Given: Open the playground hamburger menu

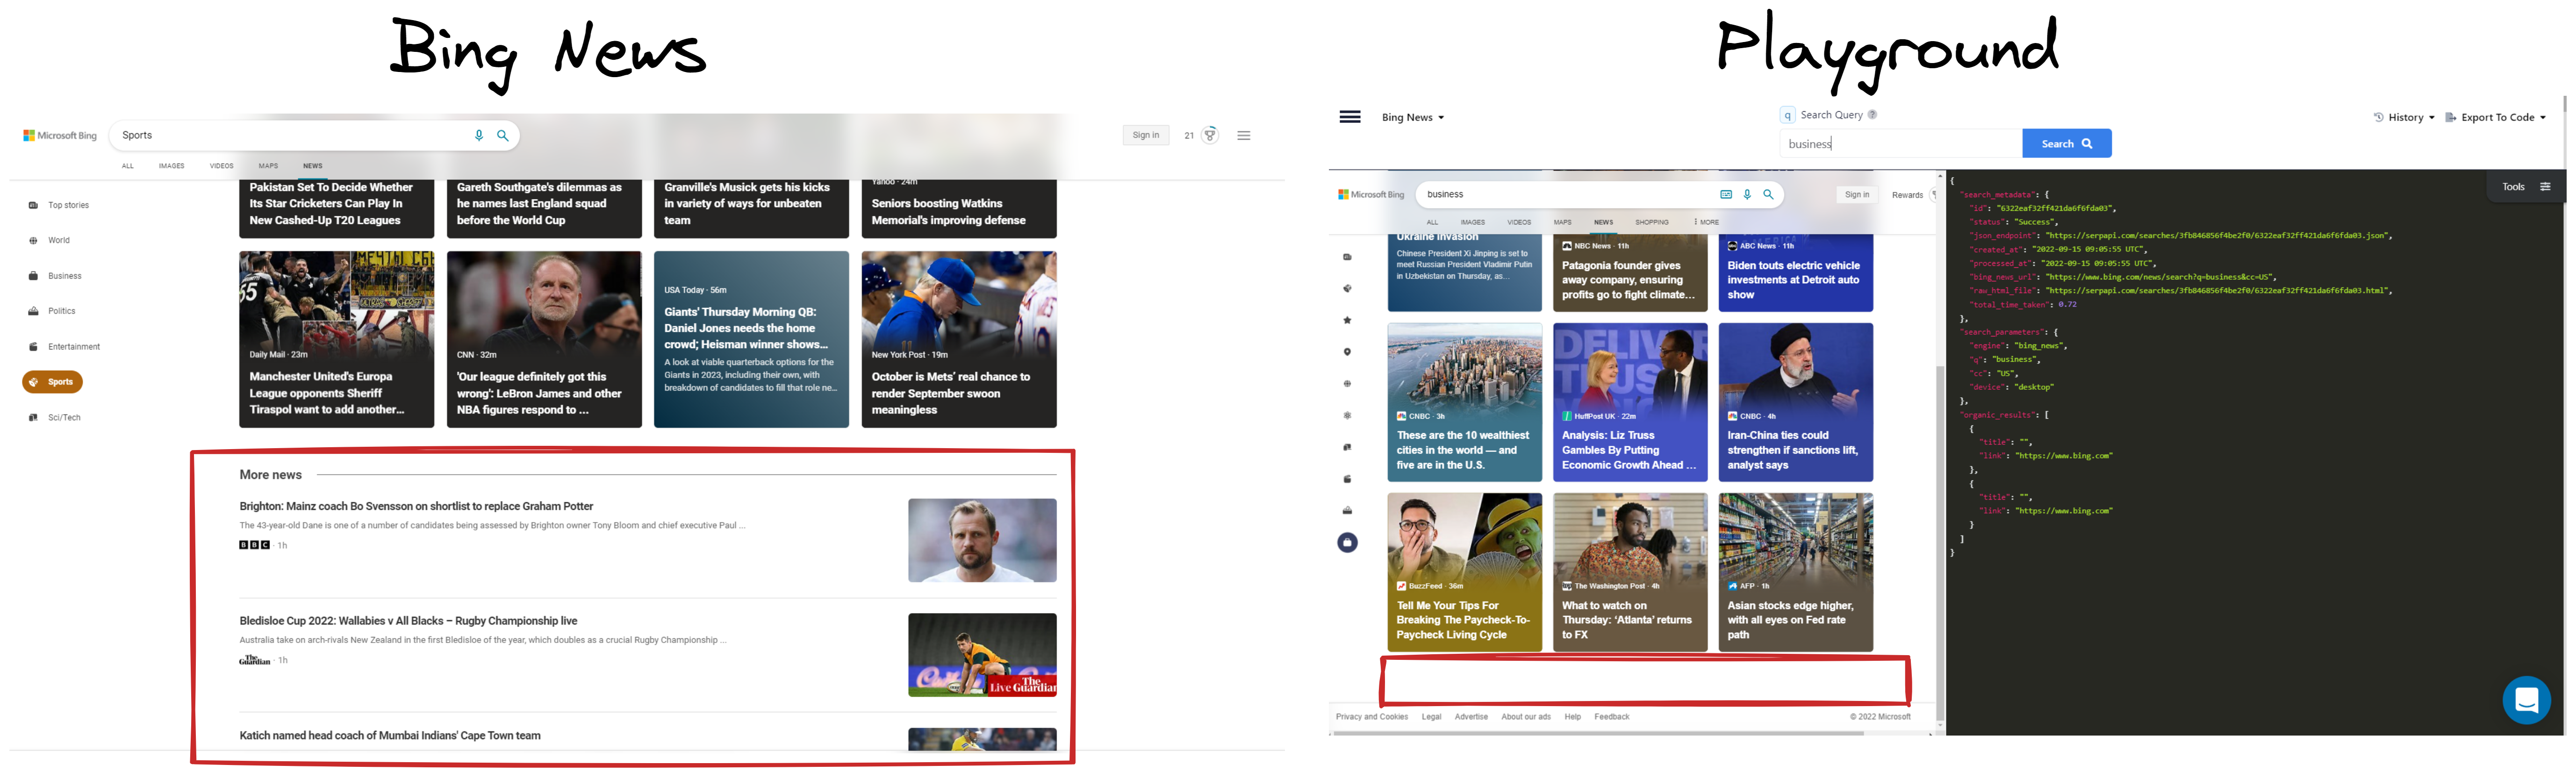Looking at the screenshot, I should pyautogui.click(x=1349, y=117).
